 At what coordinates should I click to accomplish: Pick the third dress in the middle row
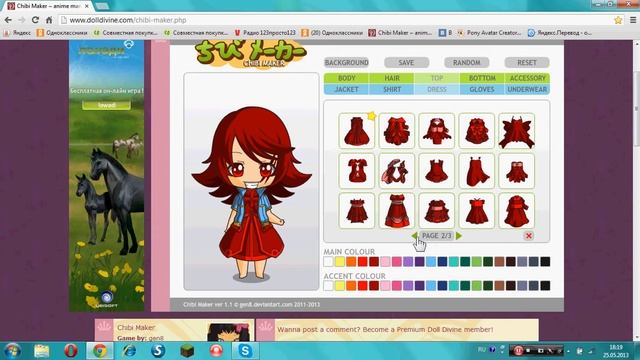tap(437, 171)
